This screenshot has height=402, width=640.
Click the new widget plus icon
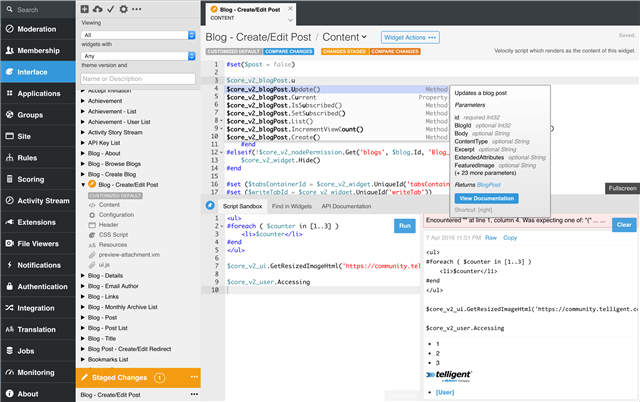pos(84,9)
